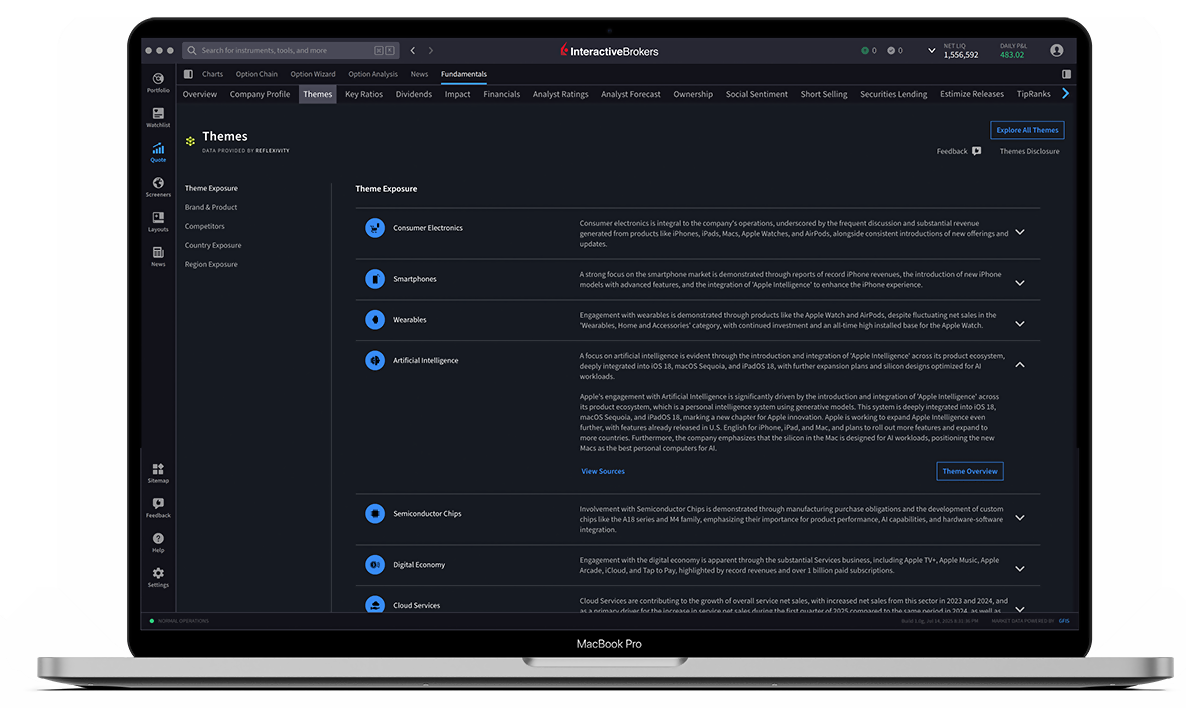This screenshot has width=1200, height=716.
Task: Click the Explore All Themes button
Action: (x=1027, y=130)
